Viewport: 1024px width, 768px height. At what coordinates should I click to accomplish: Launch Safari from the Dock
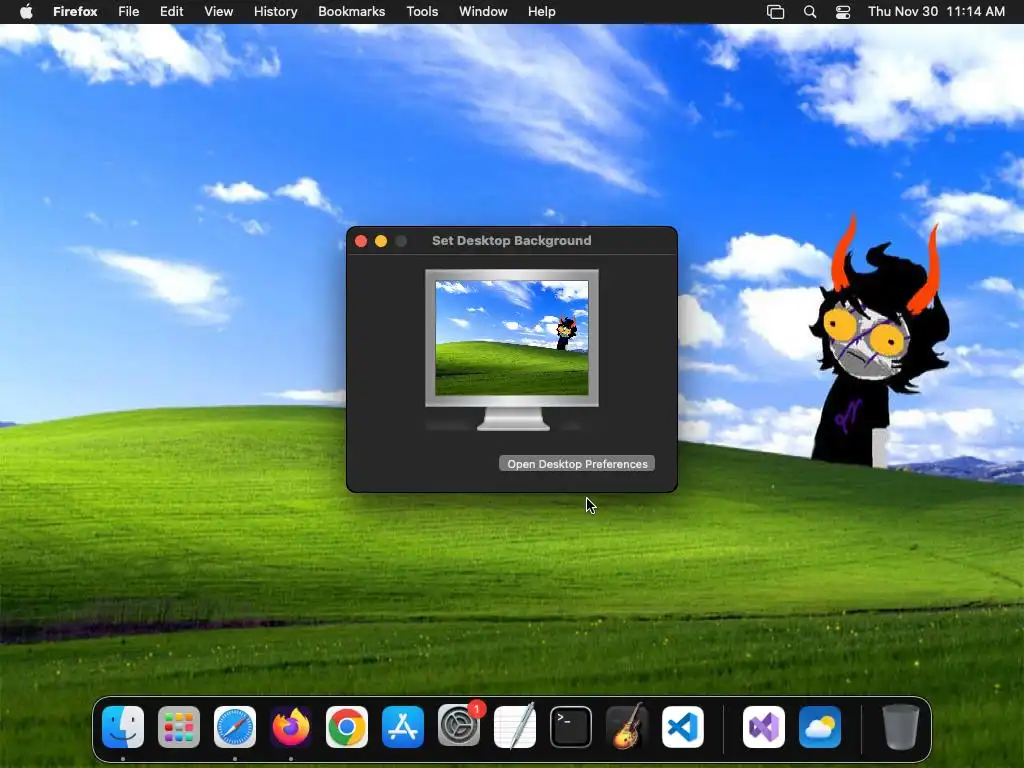(x=235, y=727)
